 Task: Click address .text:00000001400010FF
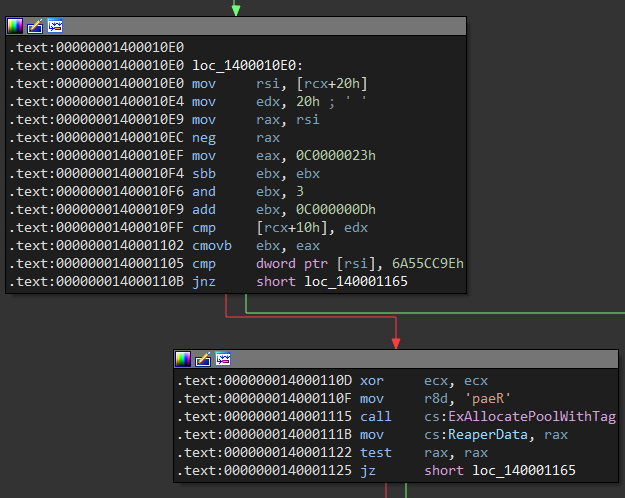click(x=96, y=228)
